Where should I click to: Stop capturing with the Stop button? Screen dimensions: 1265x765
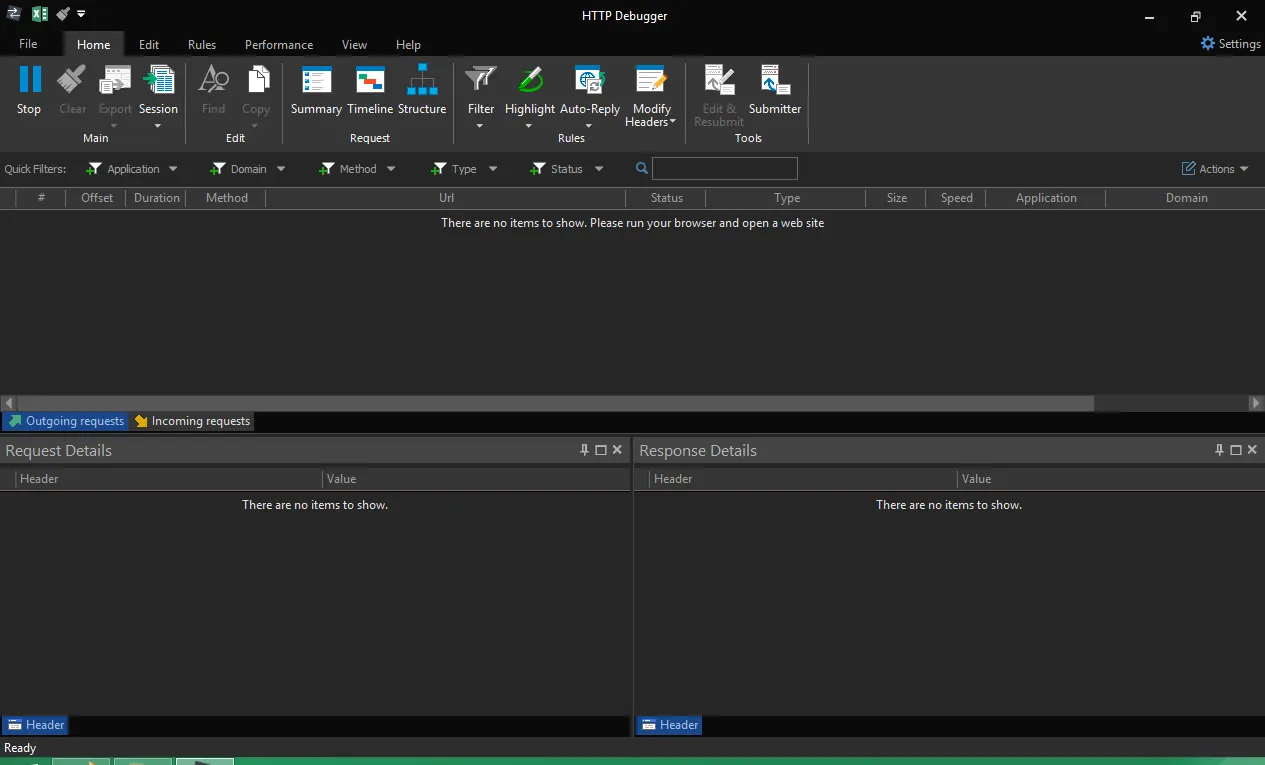click(x=29, y=90)
